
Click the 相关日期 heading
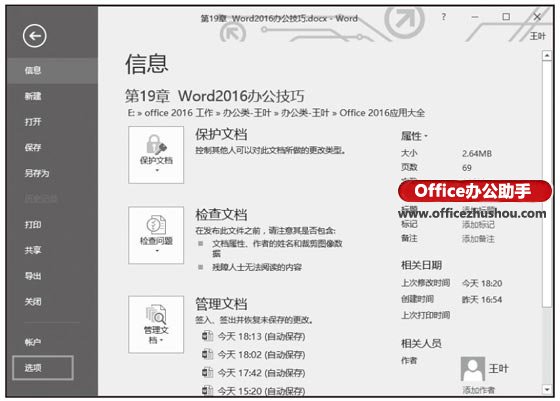pyautogui.click(x=421, y=265)
